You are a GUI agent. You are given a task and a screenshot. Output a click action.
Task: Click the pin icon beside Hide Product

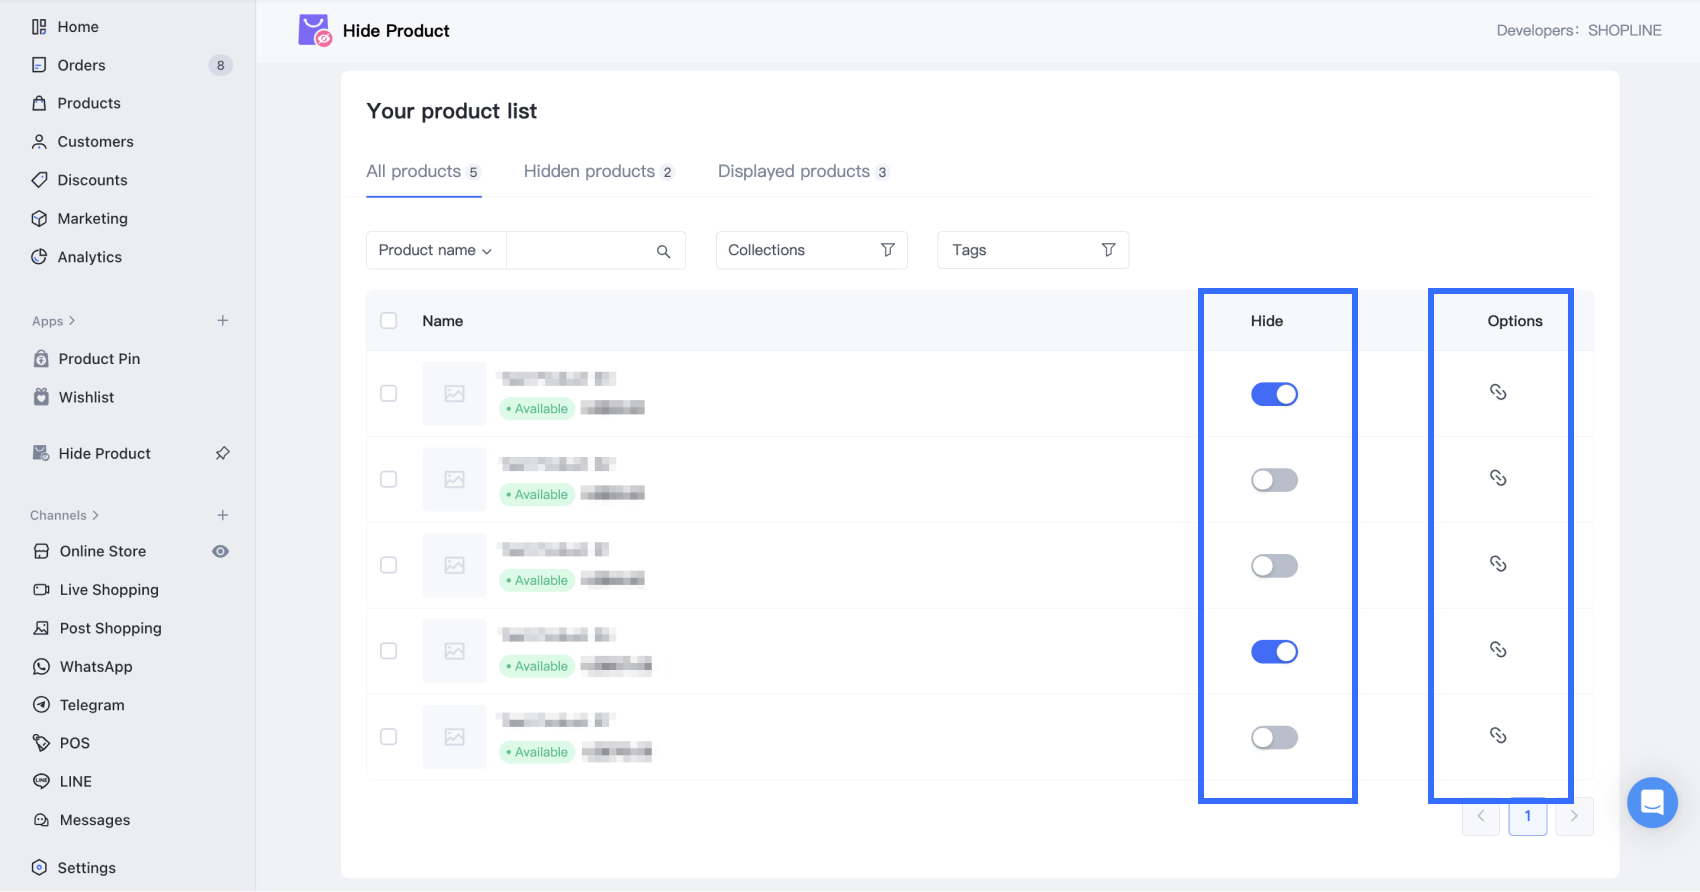tap(223, 453)
